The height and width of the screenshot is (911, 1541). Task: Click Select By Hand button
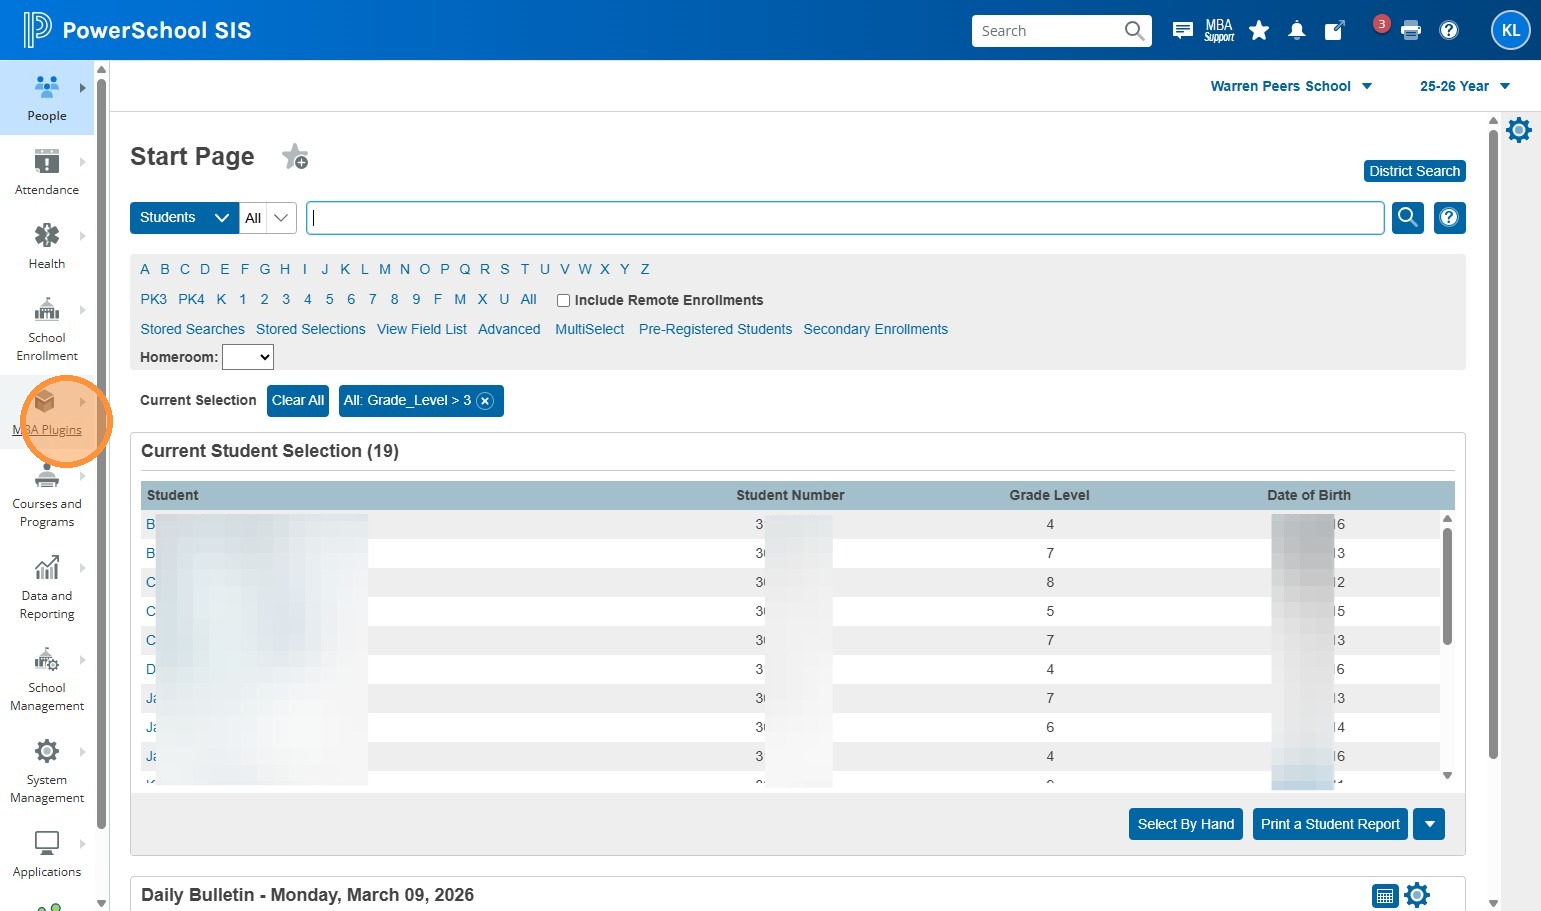pyautogui.click(x=1186, y=824)
